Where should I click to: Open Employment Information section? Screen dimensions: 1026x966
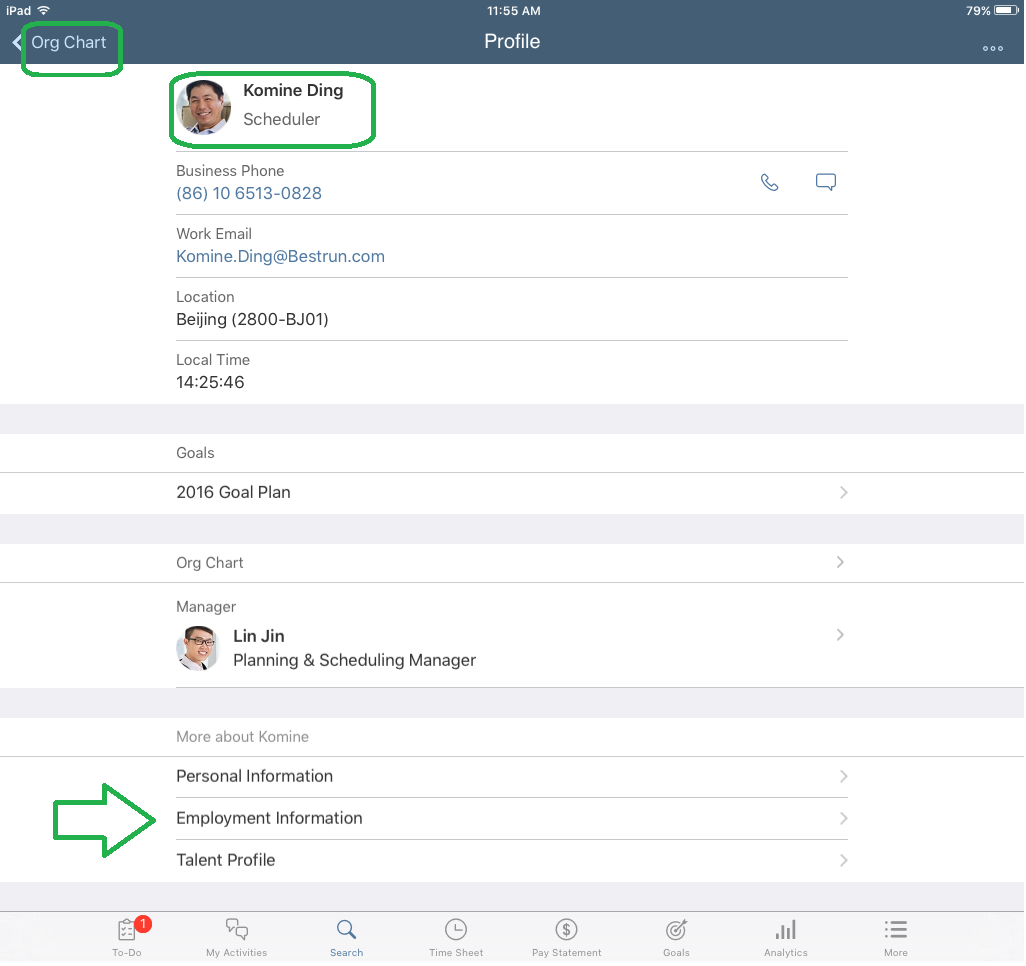pyautogui.click(x=512, y=818)
